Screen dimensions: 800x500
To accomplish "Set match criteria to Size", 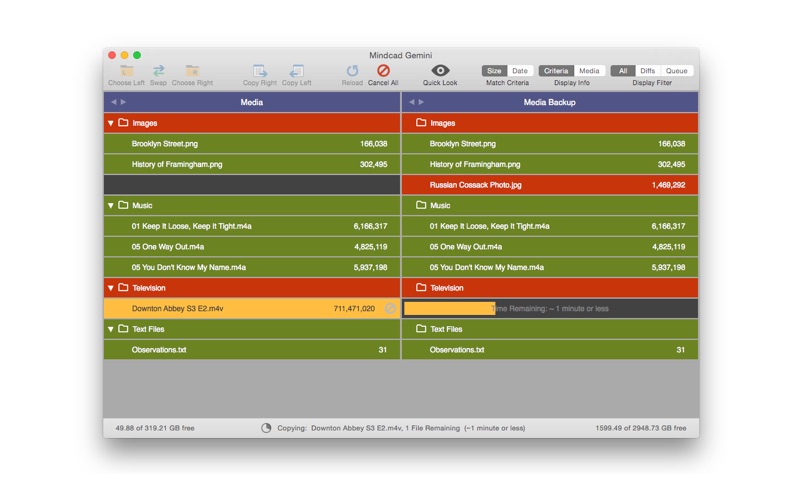I will coord(494,71).
